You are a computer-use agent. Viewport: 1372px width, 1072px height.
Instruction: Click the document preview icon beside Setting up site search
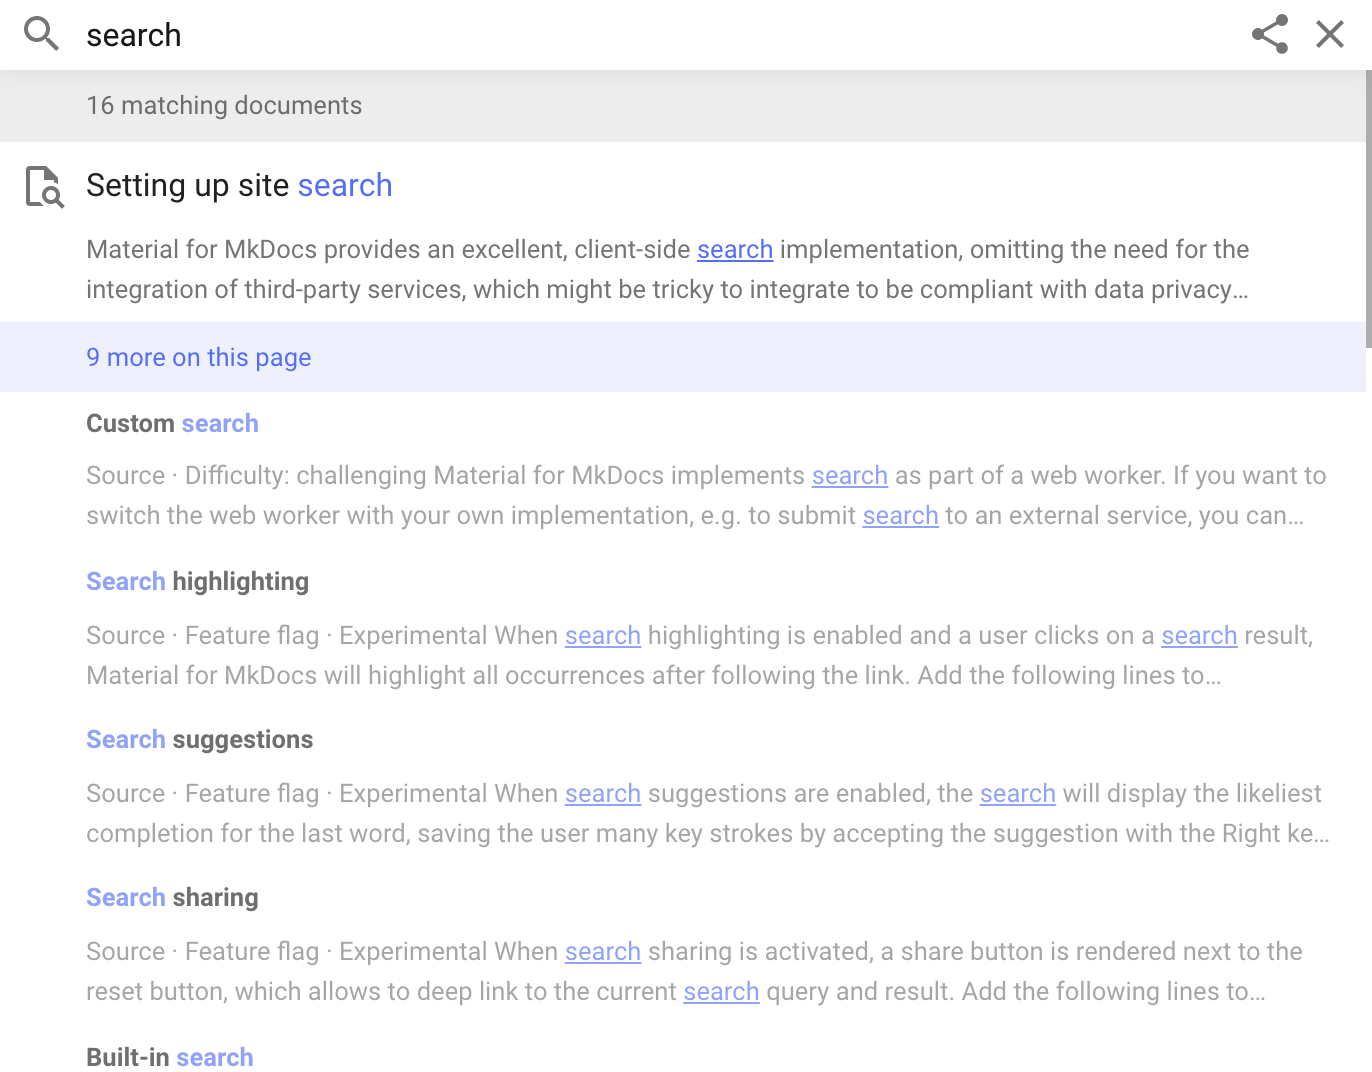[x=42, y=189]
